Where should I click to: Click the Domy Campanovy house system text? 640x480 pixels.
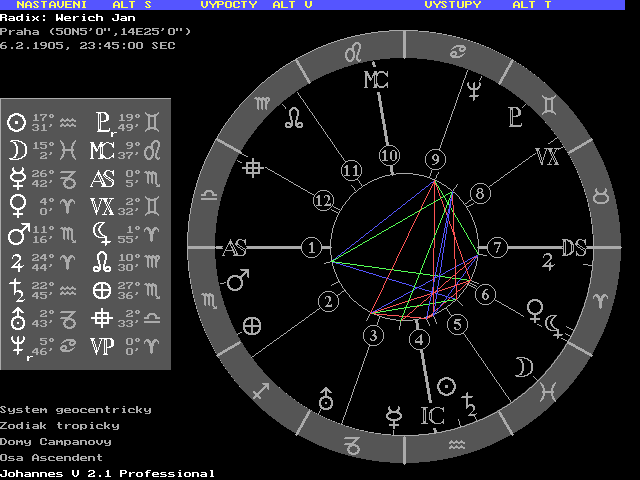pos(56,441)
